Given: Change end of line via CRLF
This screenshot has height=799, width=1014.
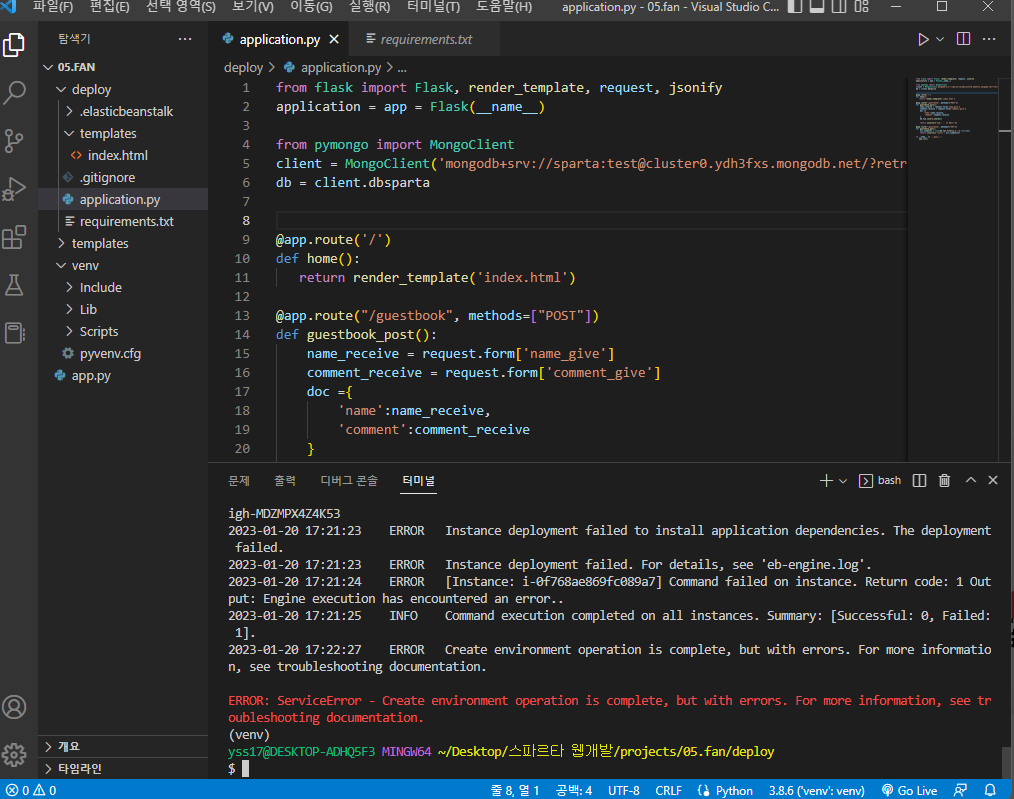Looking at the screenshot, I should point(668,790).
